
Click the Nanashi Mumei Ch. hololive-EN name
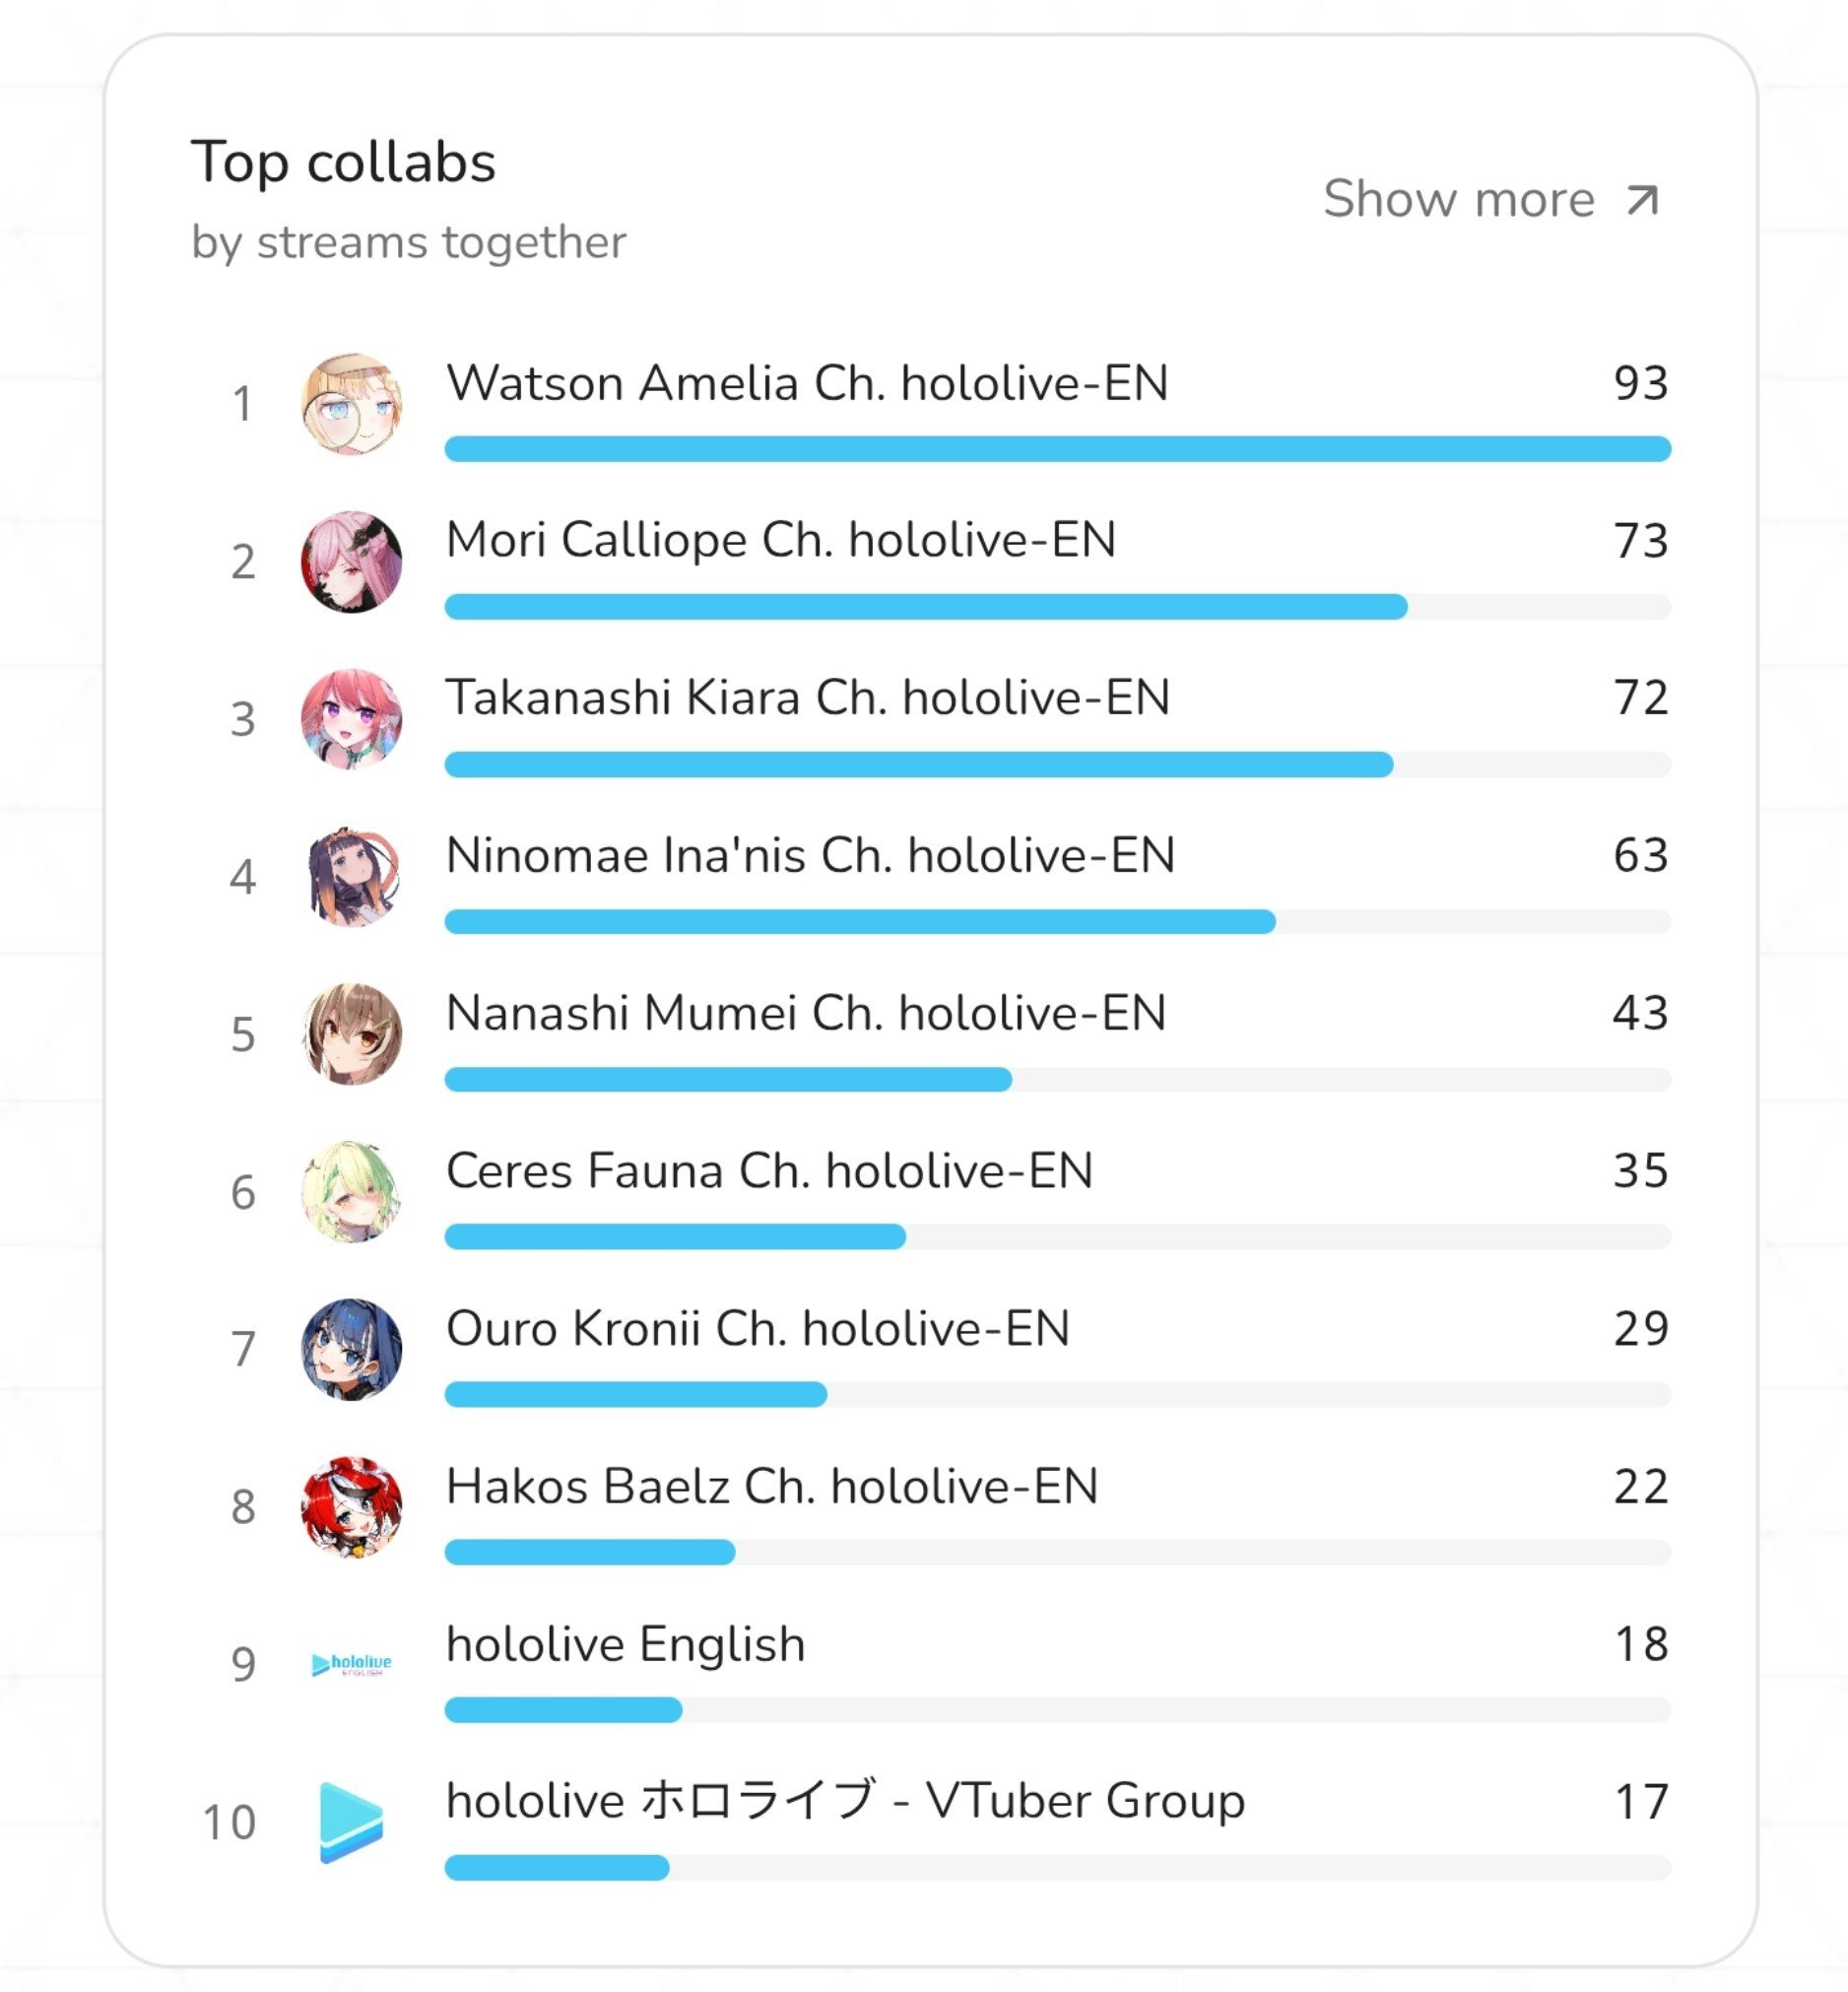(806, 1013)
